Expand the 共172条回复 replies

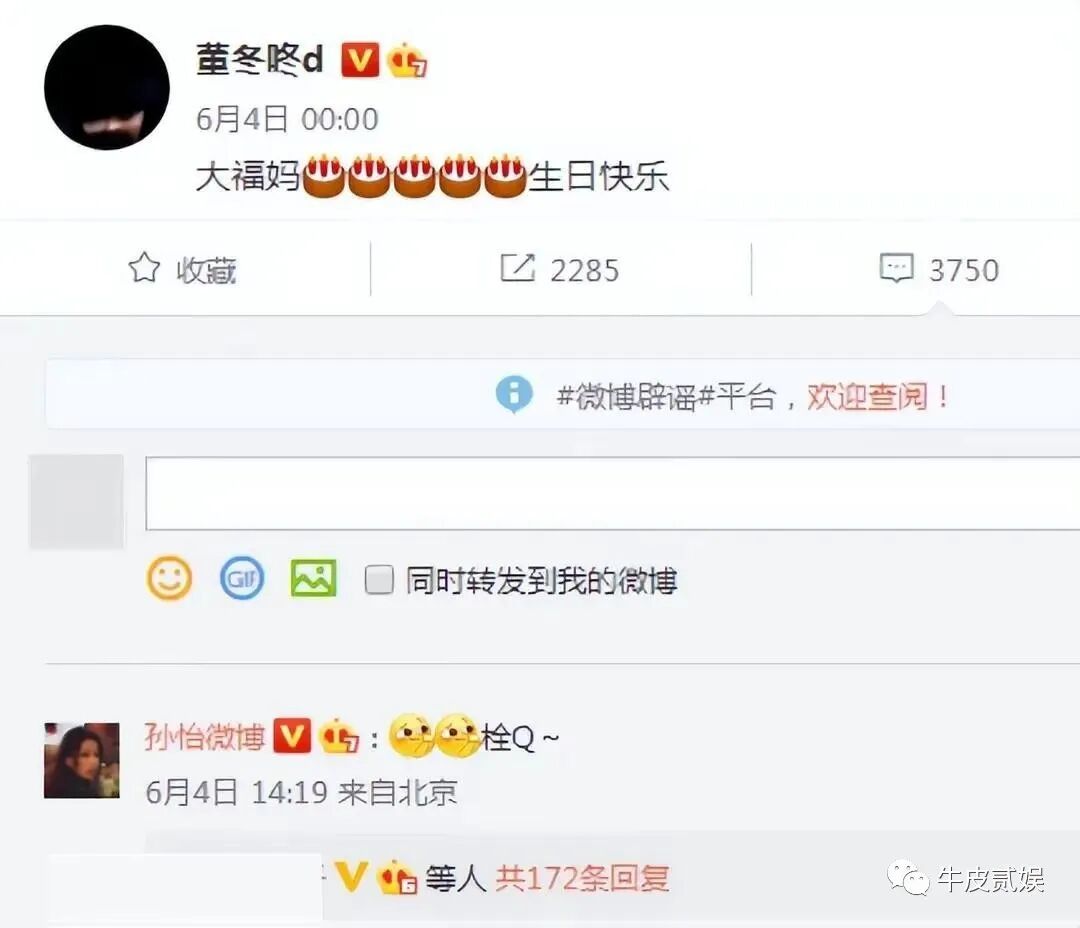(x=582, y=878)
